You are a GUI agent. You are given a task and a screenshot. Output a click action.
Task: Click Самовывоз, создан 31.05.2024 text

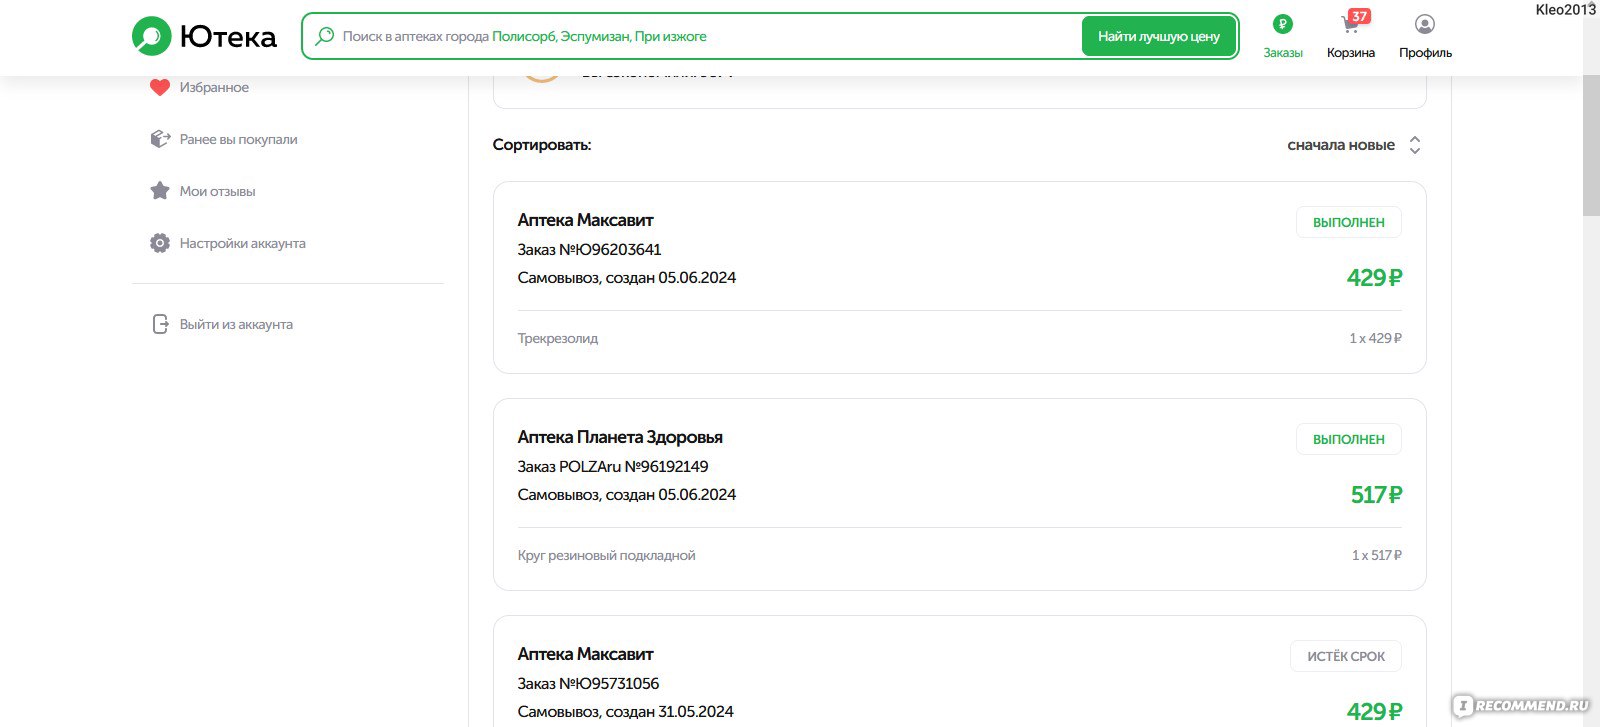(625, 711)
